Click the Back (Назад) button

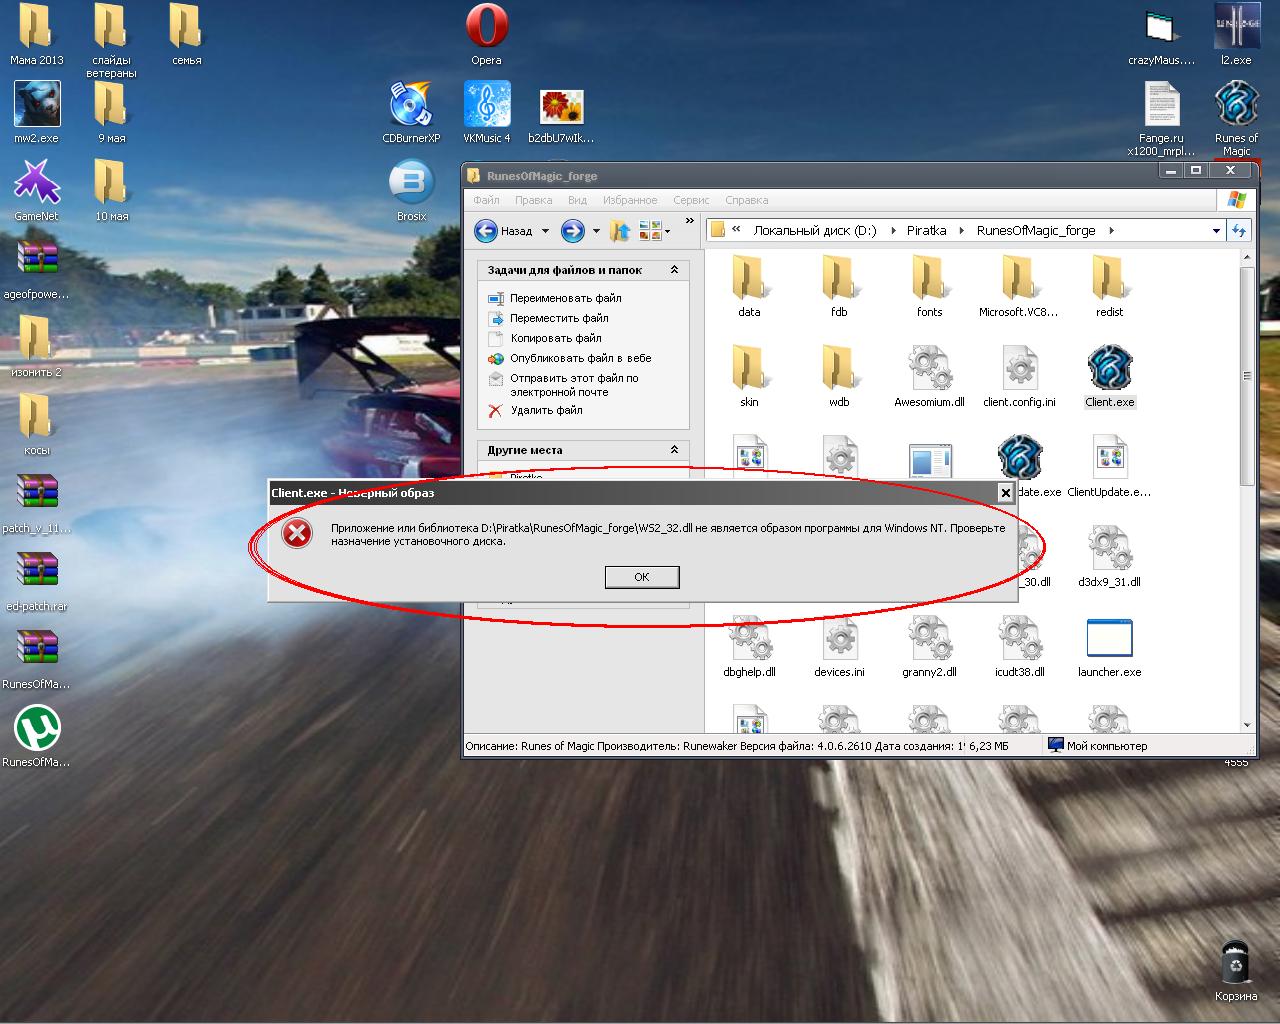[x=503, y=231]
